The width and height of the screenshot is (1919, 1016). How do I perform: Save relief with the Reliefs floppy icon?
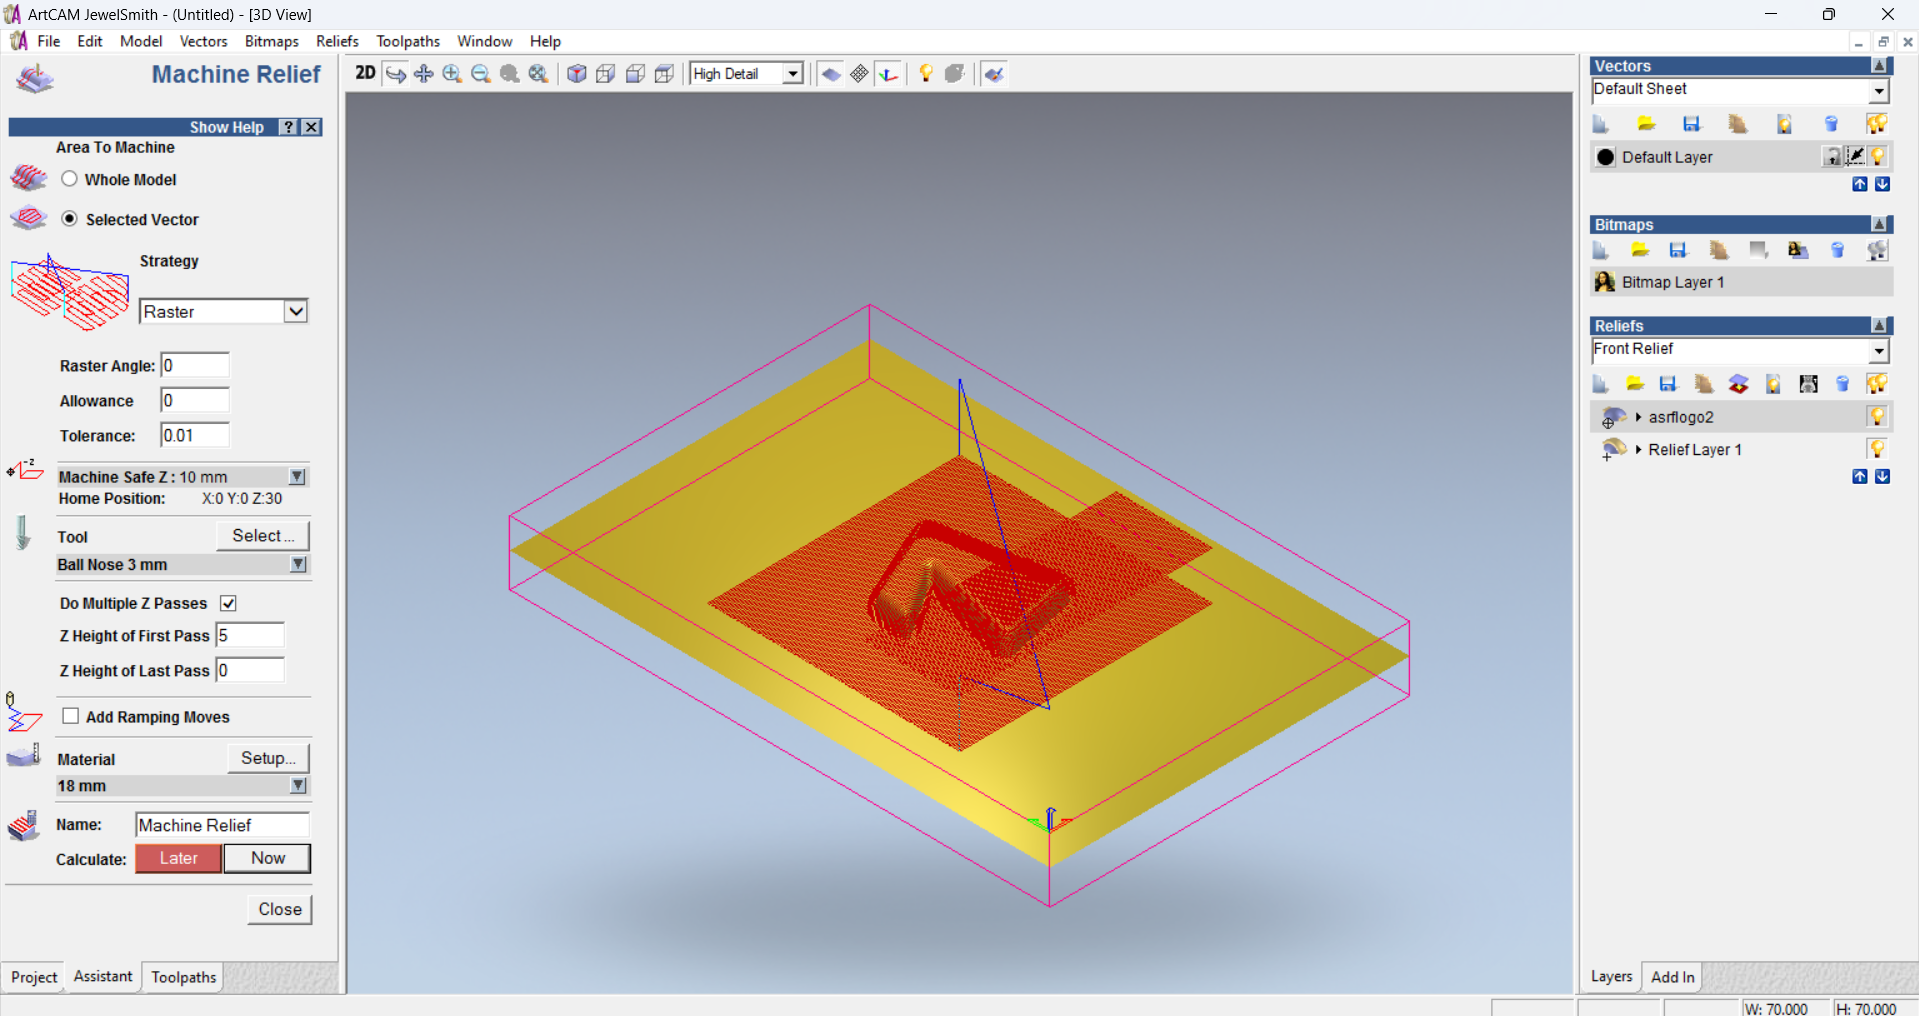coord(1668,384)
